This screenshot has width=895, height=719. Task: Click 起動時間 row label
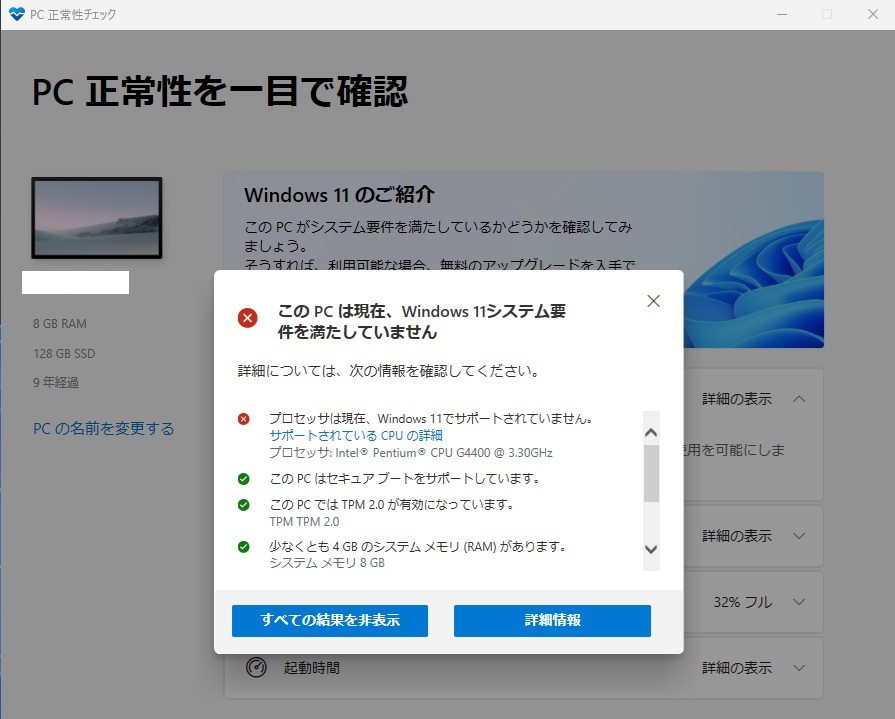click(x=312, y=668)
